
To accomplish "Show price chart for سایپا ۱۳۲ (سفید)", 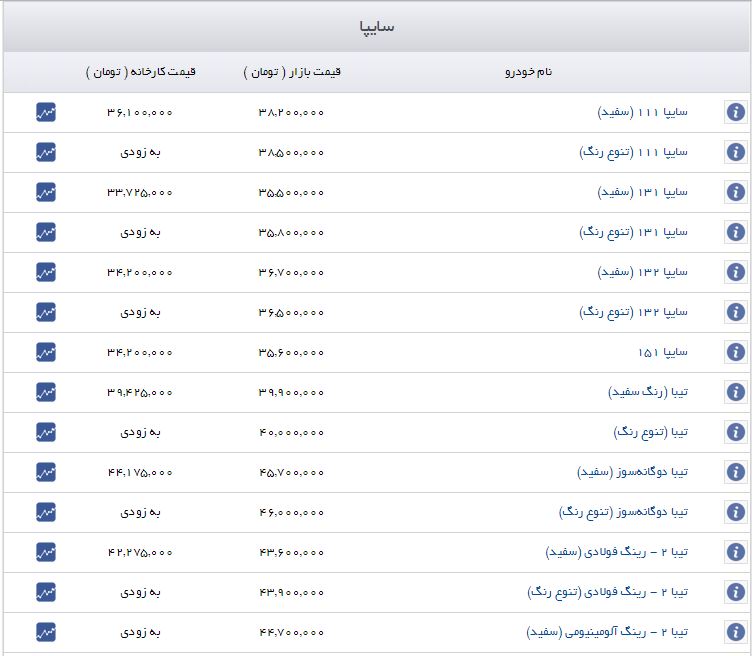I will tap(46, 272).
